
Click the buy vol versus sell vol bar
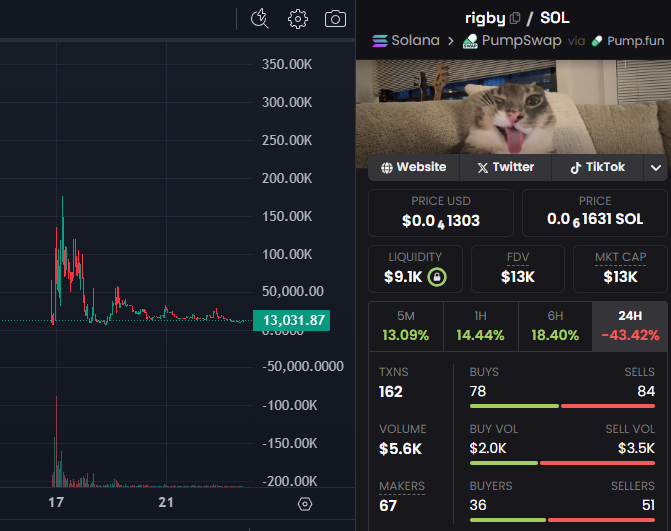(562, 463)
